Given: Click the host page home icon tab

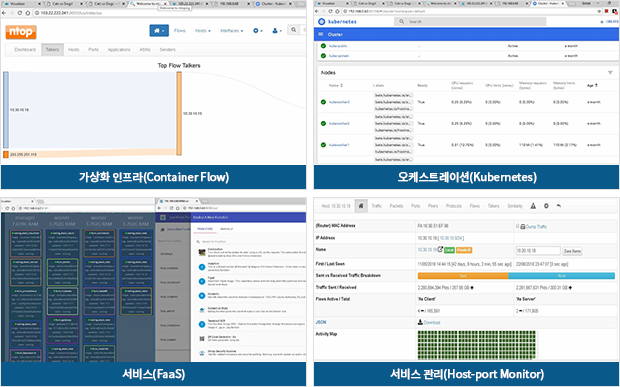Looking at the screenshot, I should click(361, 206).
